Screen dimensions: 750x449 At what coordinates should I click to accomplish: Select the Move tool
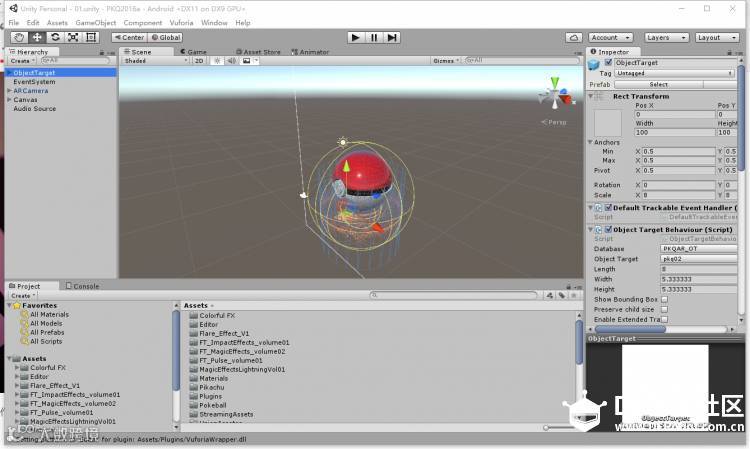point(37,37)
